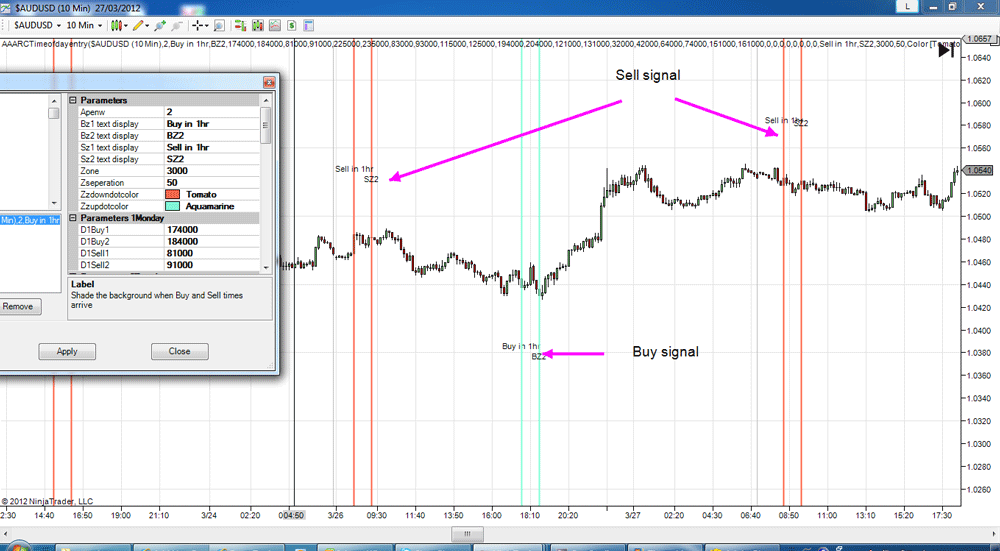Edit the Bz2 text display value BZ2
1000x551 pixels.
[212, 135]
